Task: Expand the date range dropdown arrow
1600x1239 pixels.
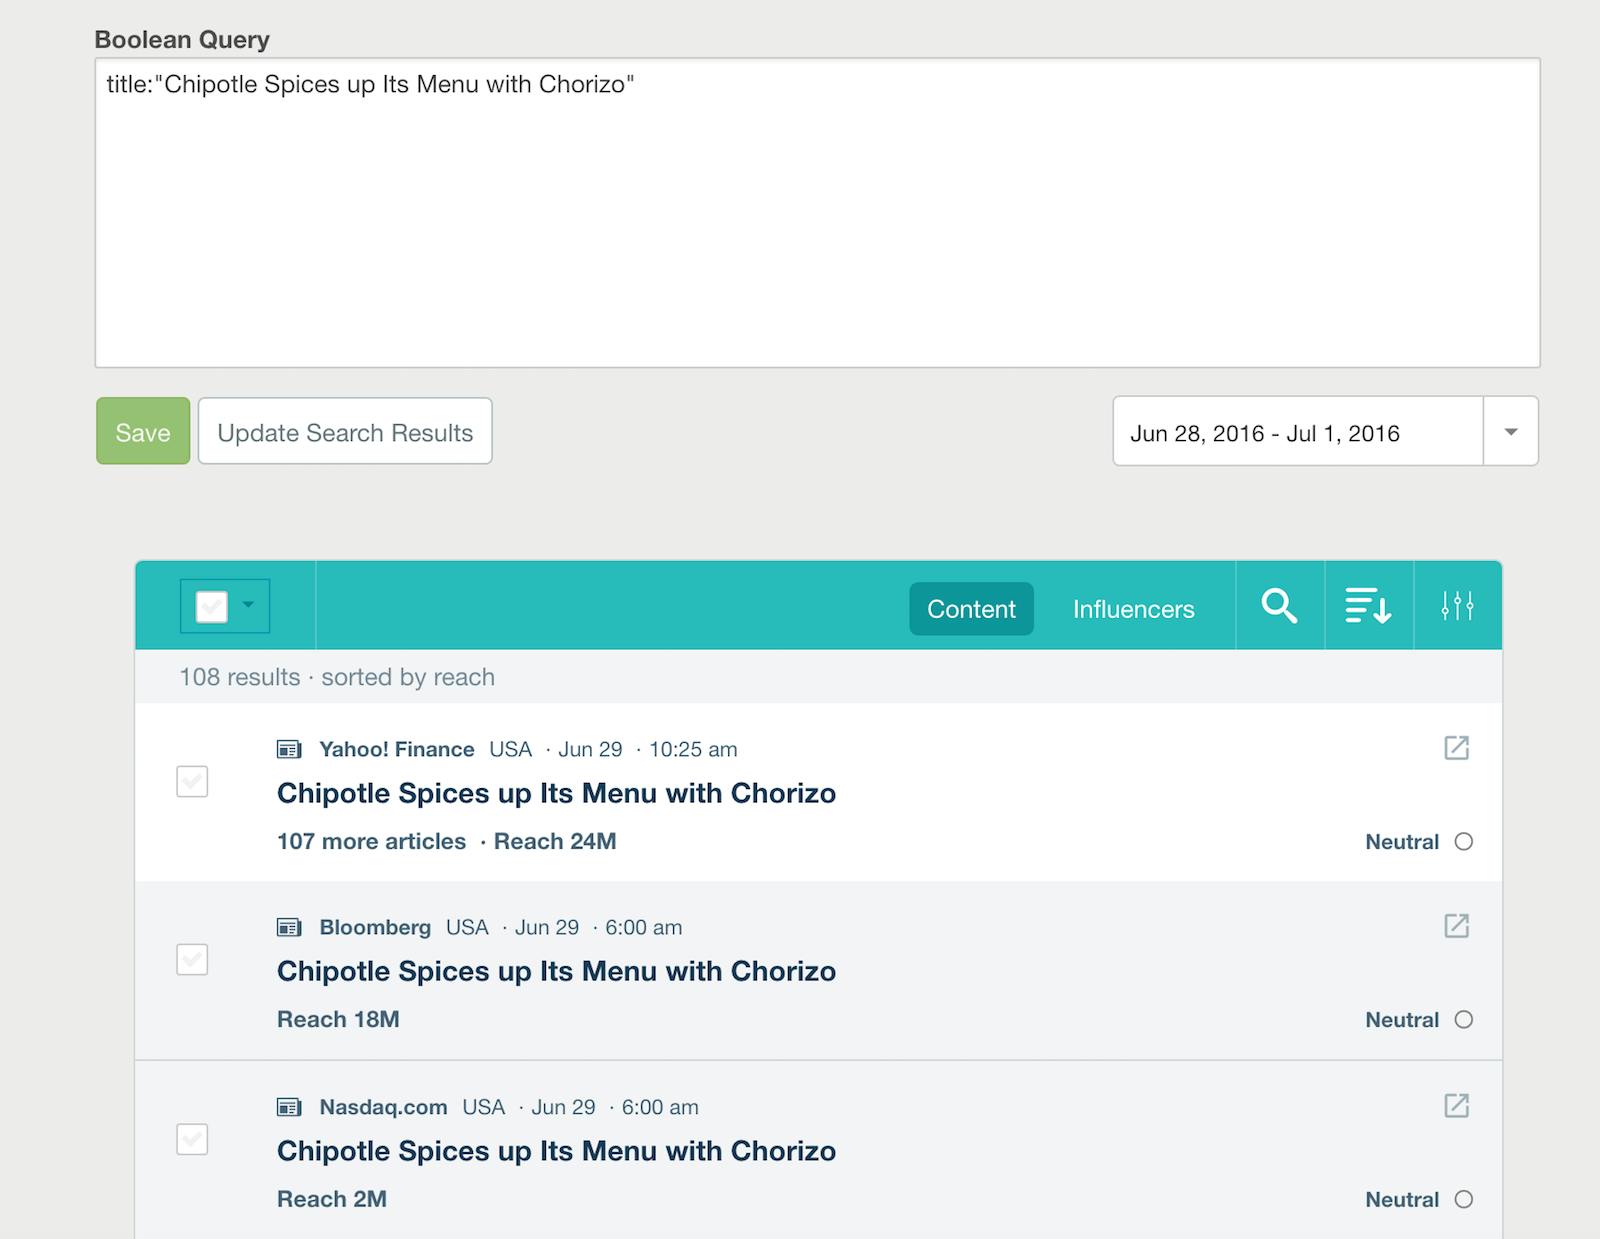Action: [x=1511, y=432]
